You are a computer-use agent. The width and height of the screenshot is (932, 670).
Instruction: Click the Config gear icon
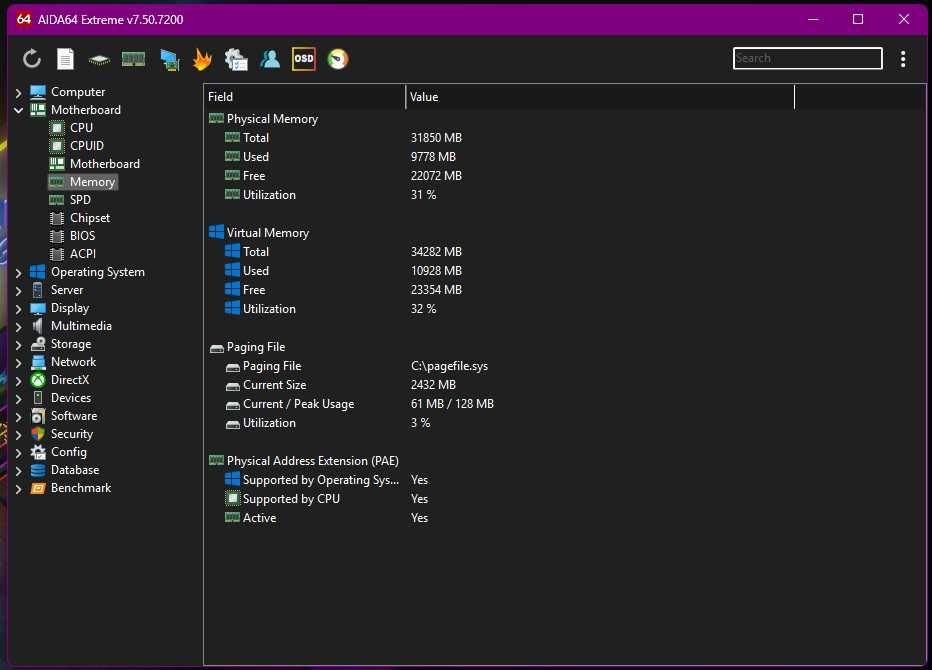point(37,452)
